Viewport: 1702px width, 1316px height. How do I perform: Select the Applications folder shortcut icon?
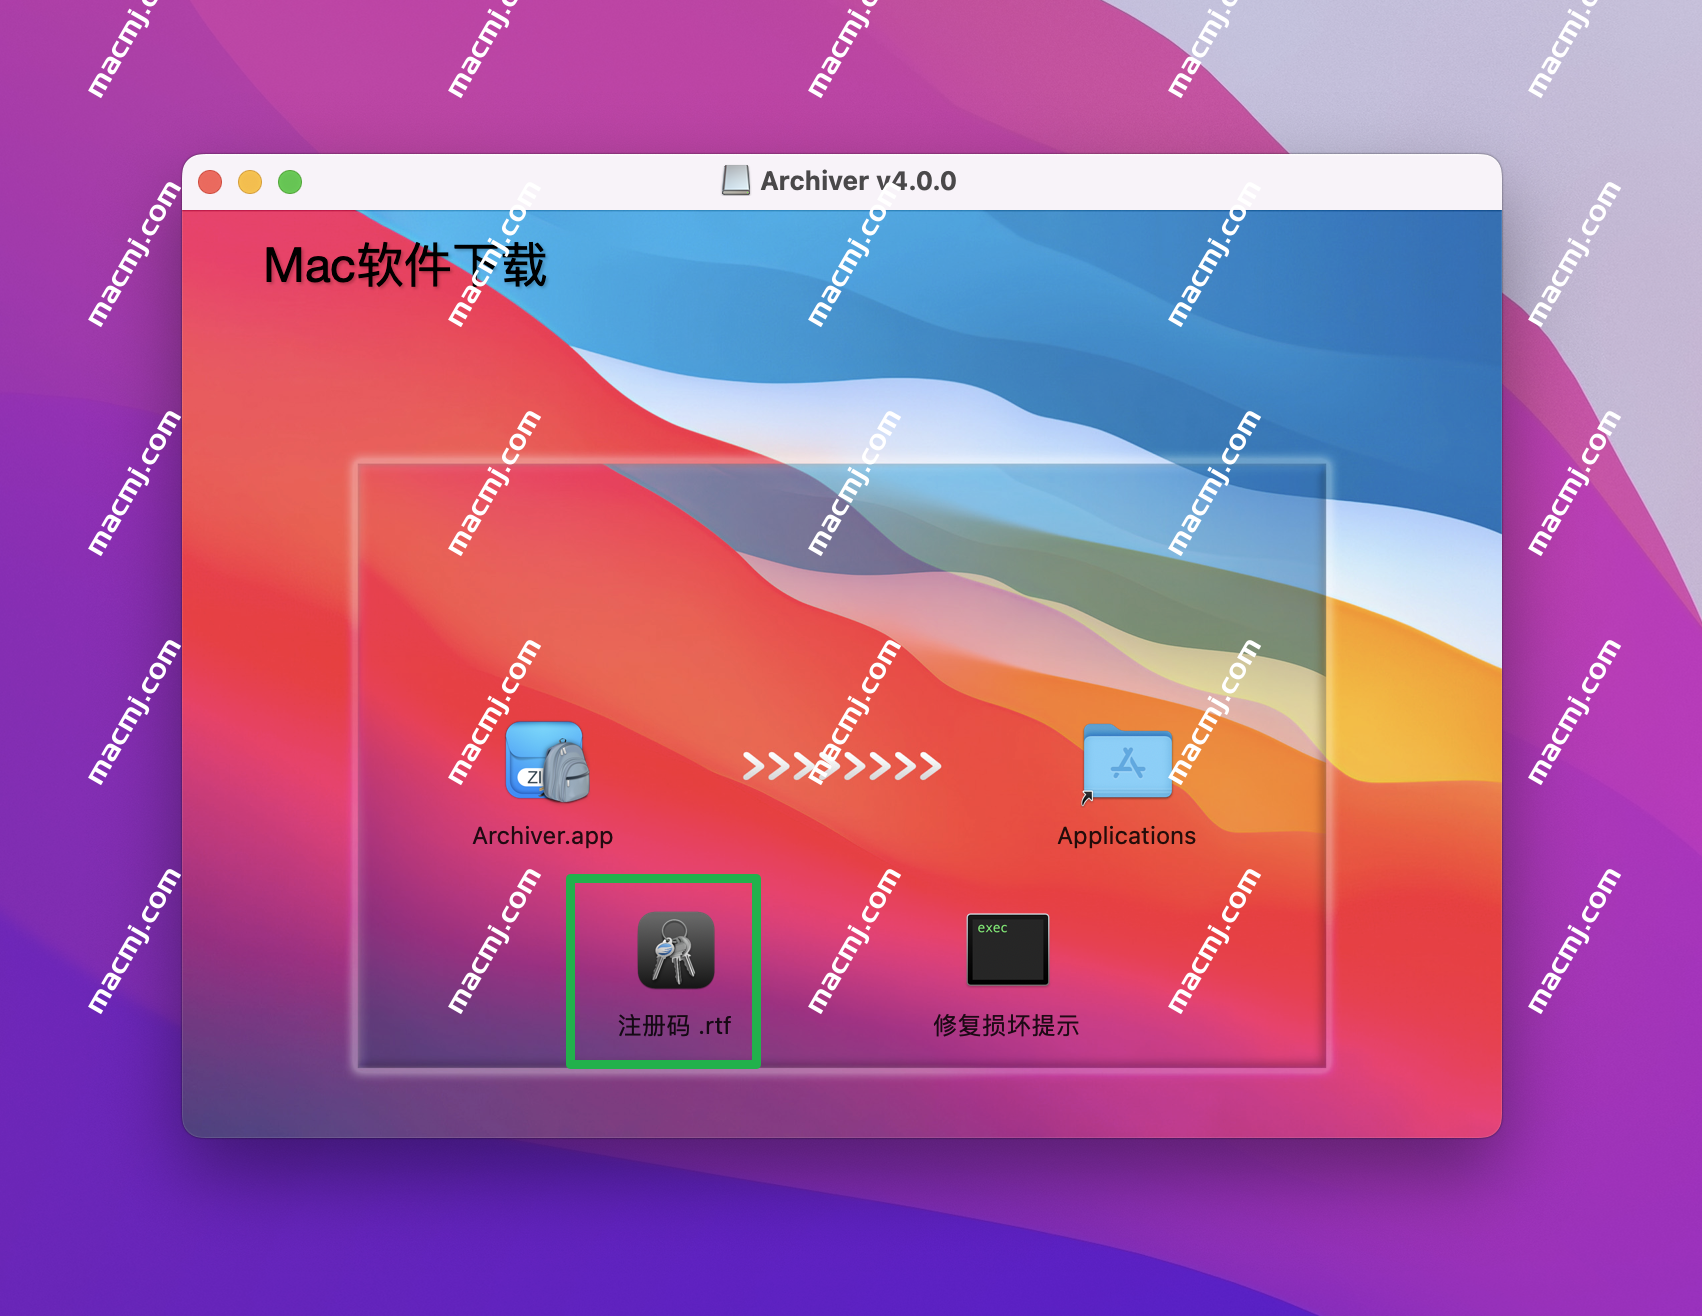click(1127, 762)
